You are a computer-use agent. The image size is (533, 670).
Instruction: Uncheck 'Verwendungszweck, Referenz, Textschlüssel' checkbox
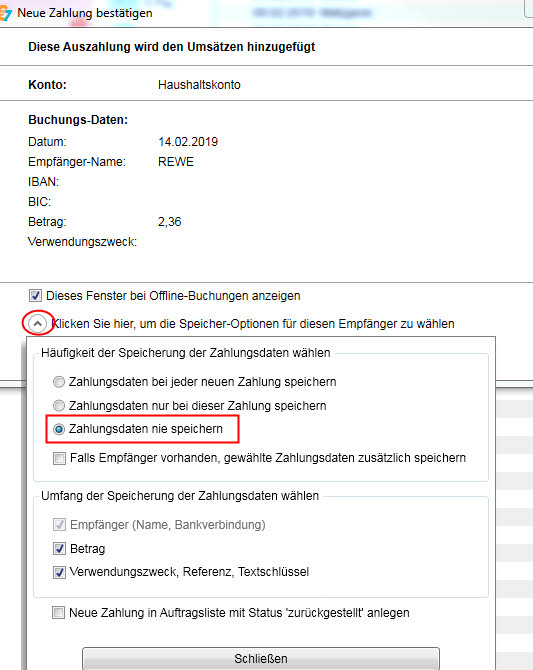[59, 572]
